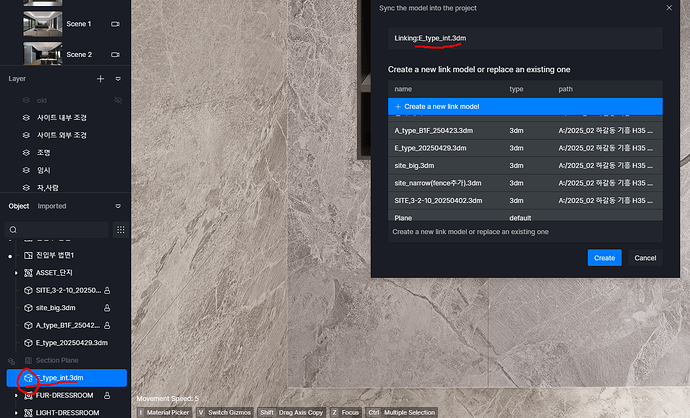Image resolution: width=690 pixels, height=418 pixels.
Task: Select A_type_B1F_25042... object
Action: pyautogui.click(x=68, y=325)
